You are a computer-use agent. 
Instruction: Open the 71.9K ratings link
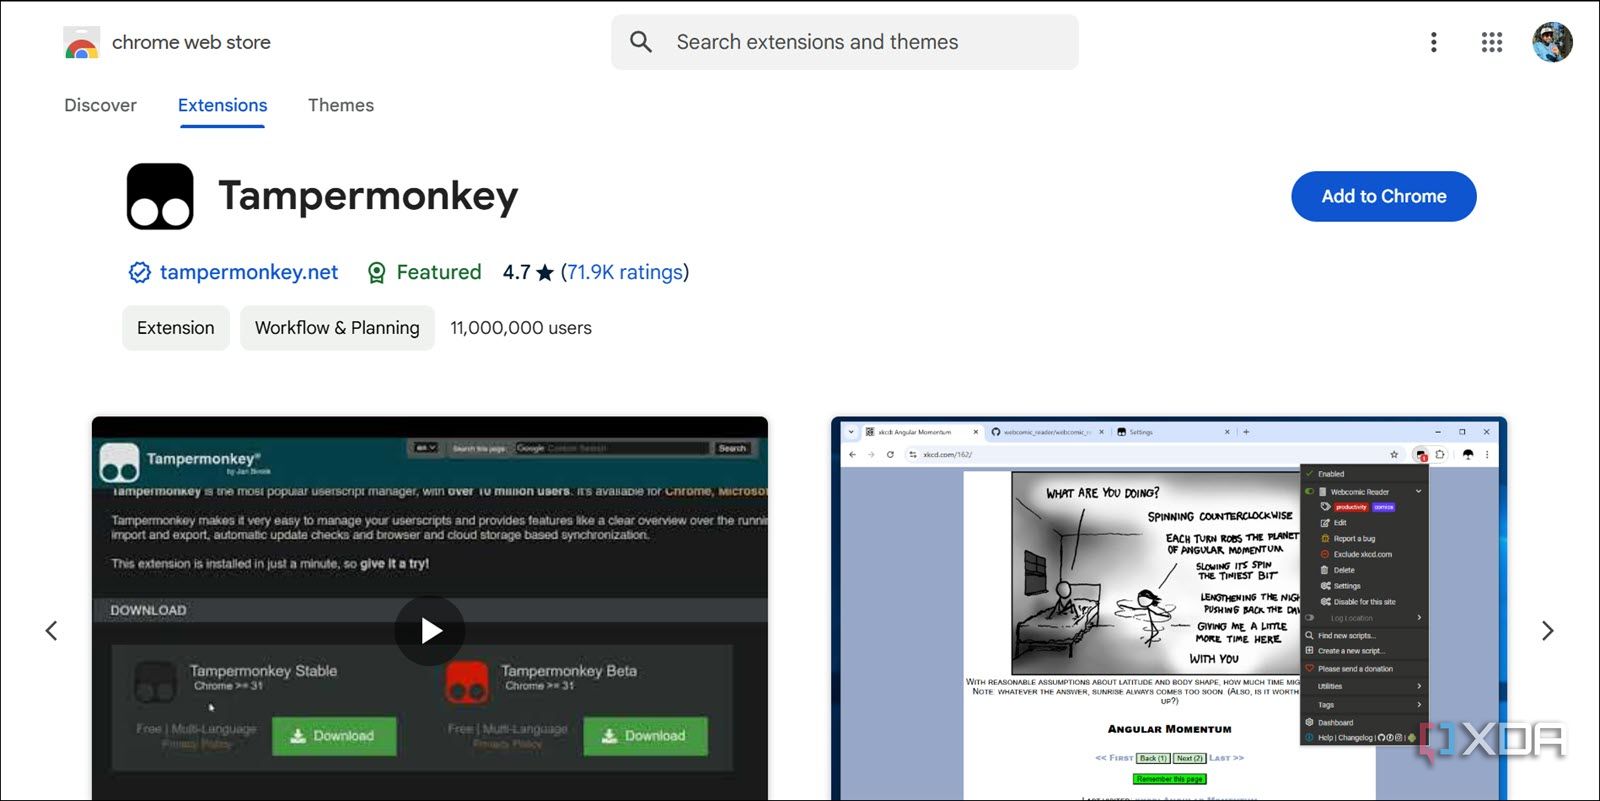(625, 272)
